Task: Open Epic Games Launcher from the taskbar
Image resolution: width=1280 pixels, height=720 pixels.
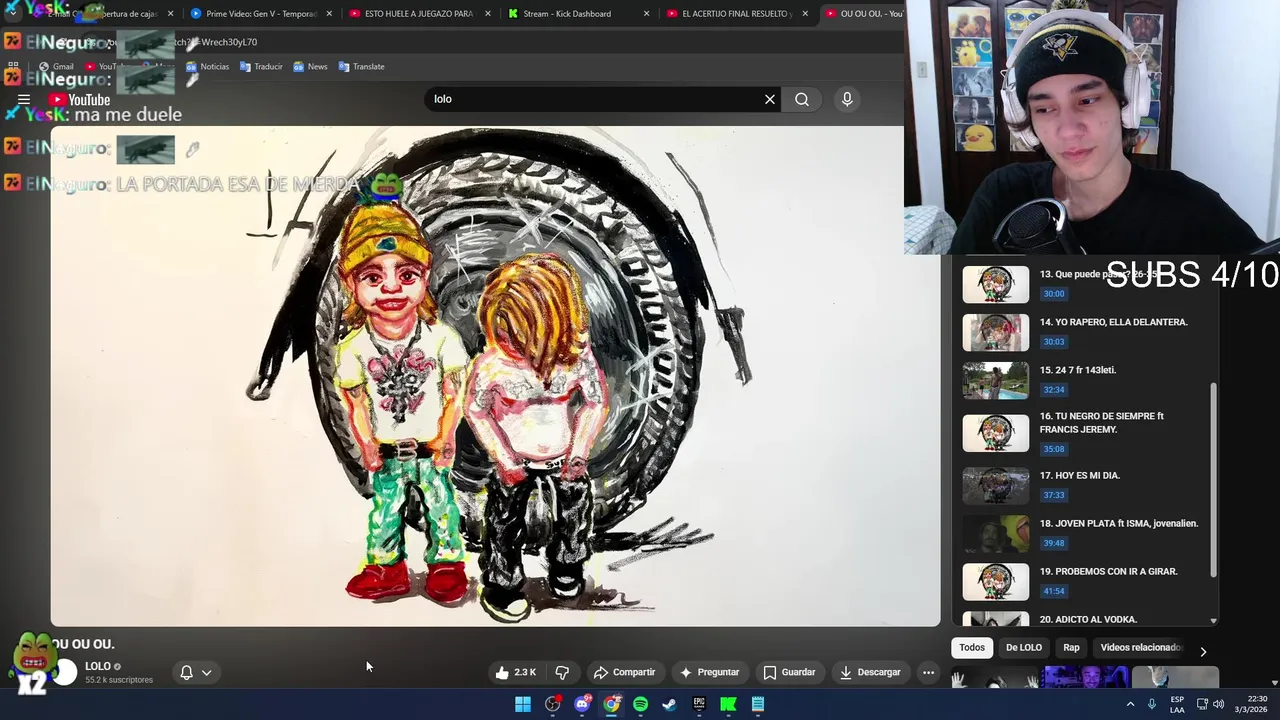Action: pyautogui.click(x=699, y=704)
